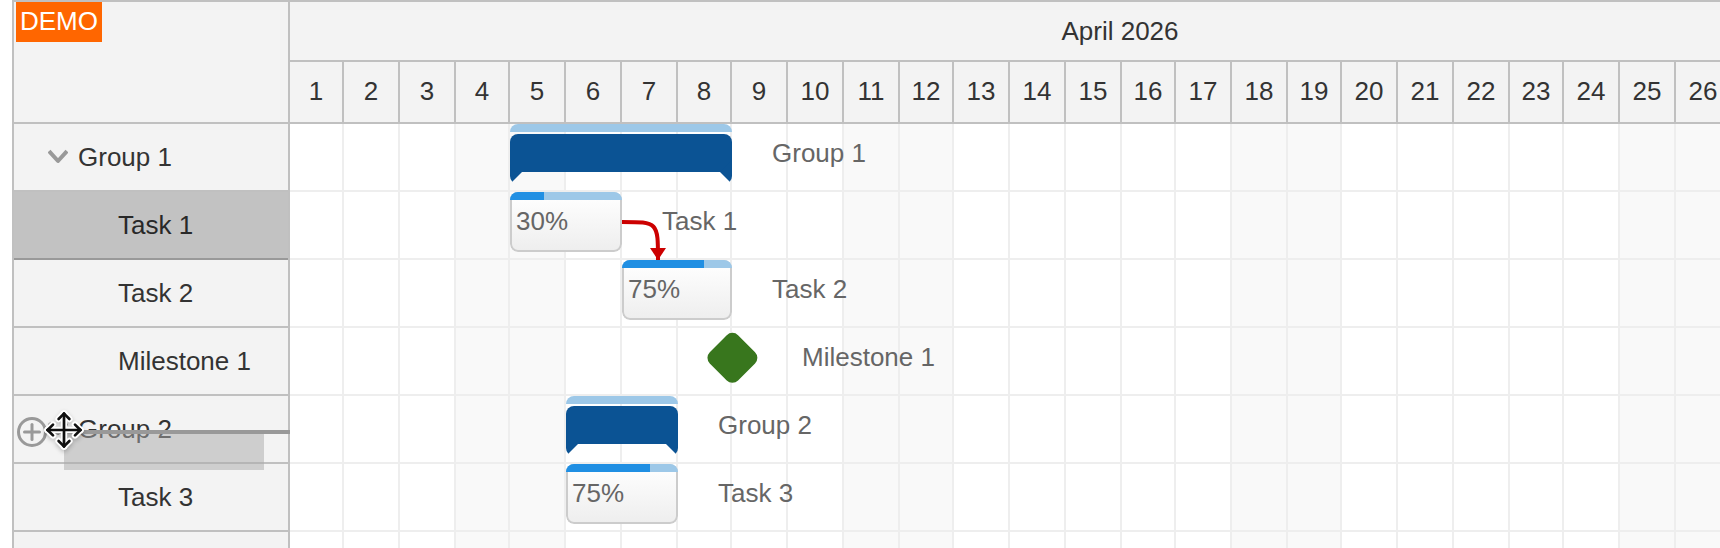This screenshot has width=1720, height=548.
Task: Click the dark blue Group 1 summary bar
Action: click(620, 154)
